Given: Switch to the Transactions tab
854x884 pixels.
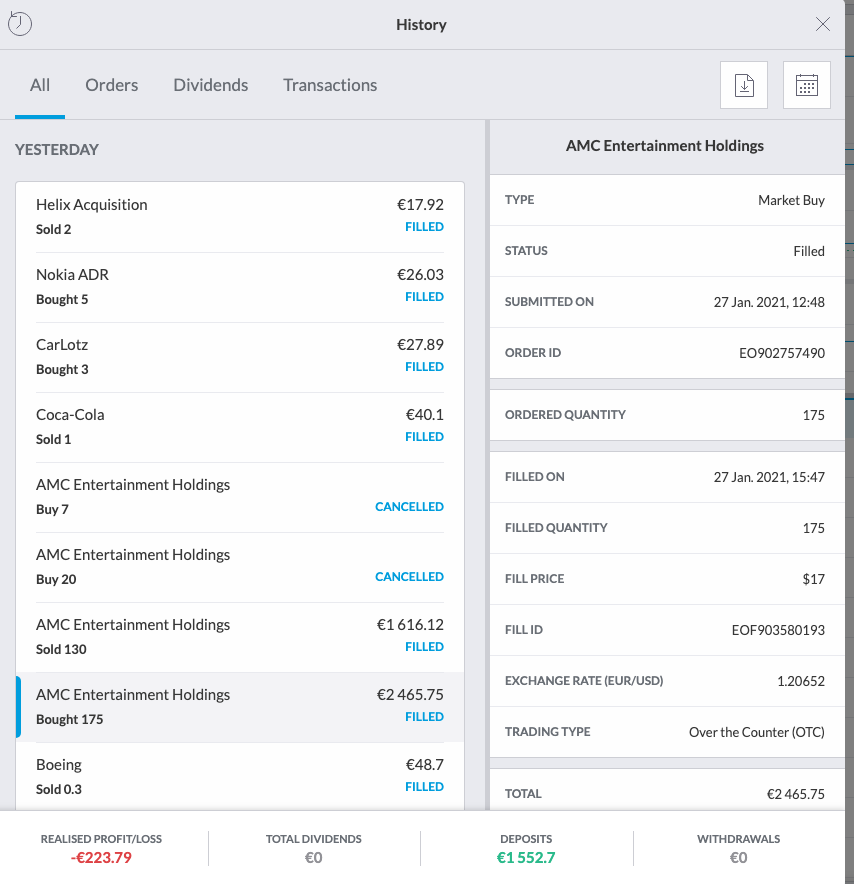Looking at the screenshot, I should pos(330,85).
